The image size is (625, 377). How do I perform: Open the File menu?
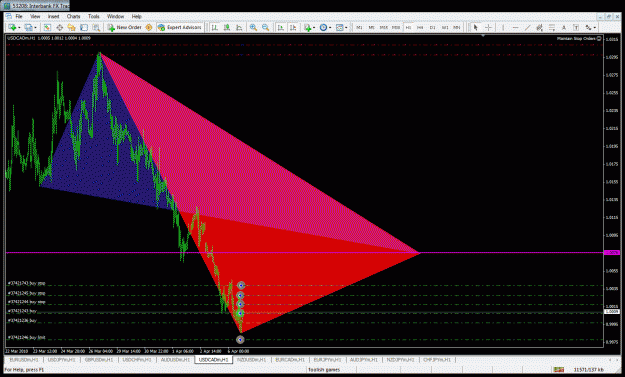click(19, 16)
